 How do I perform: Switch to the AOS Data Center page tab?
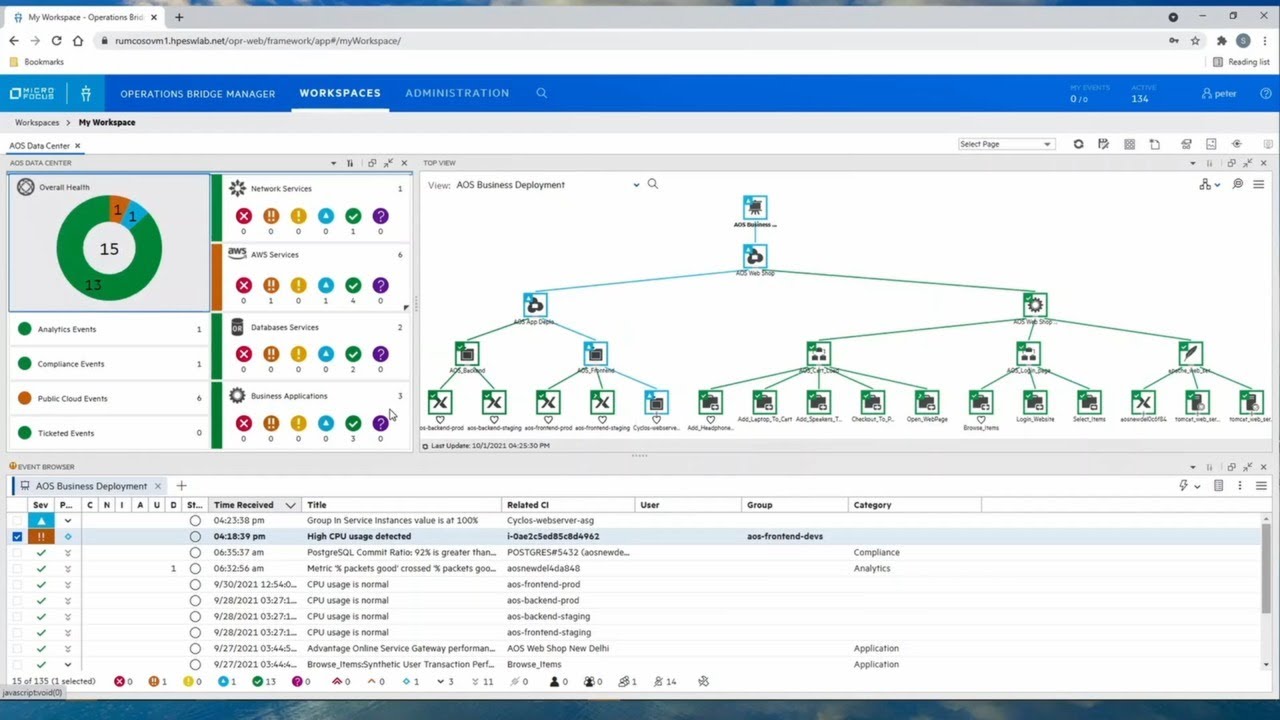tap(45, 146)
